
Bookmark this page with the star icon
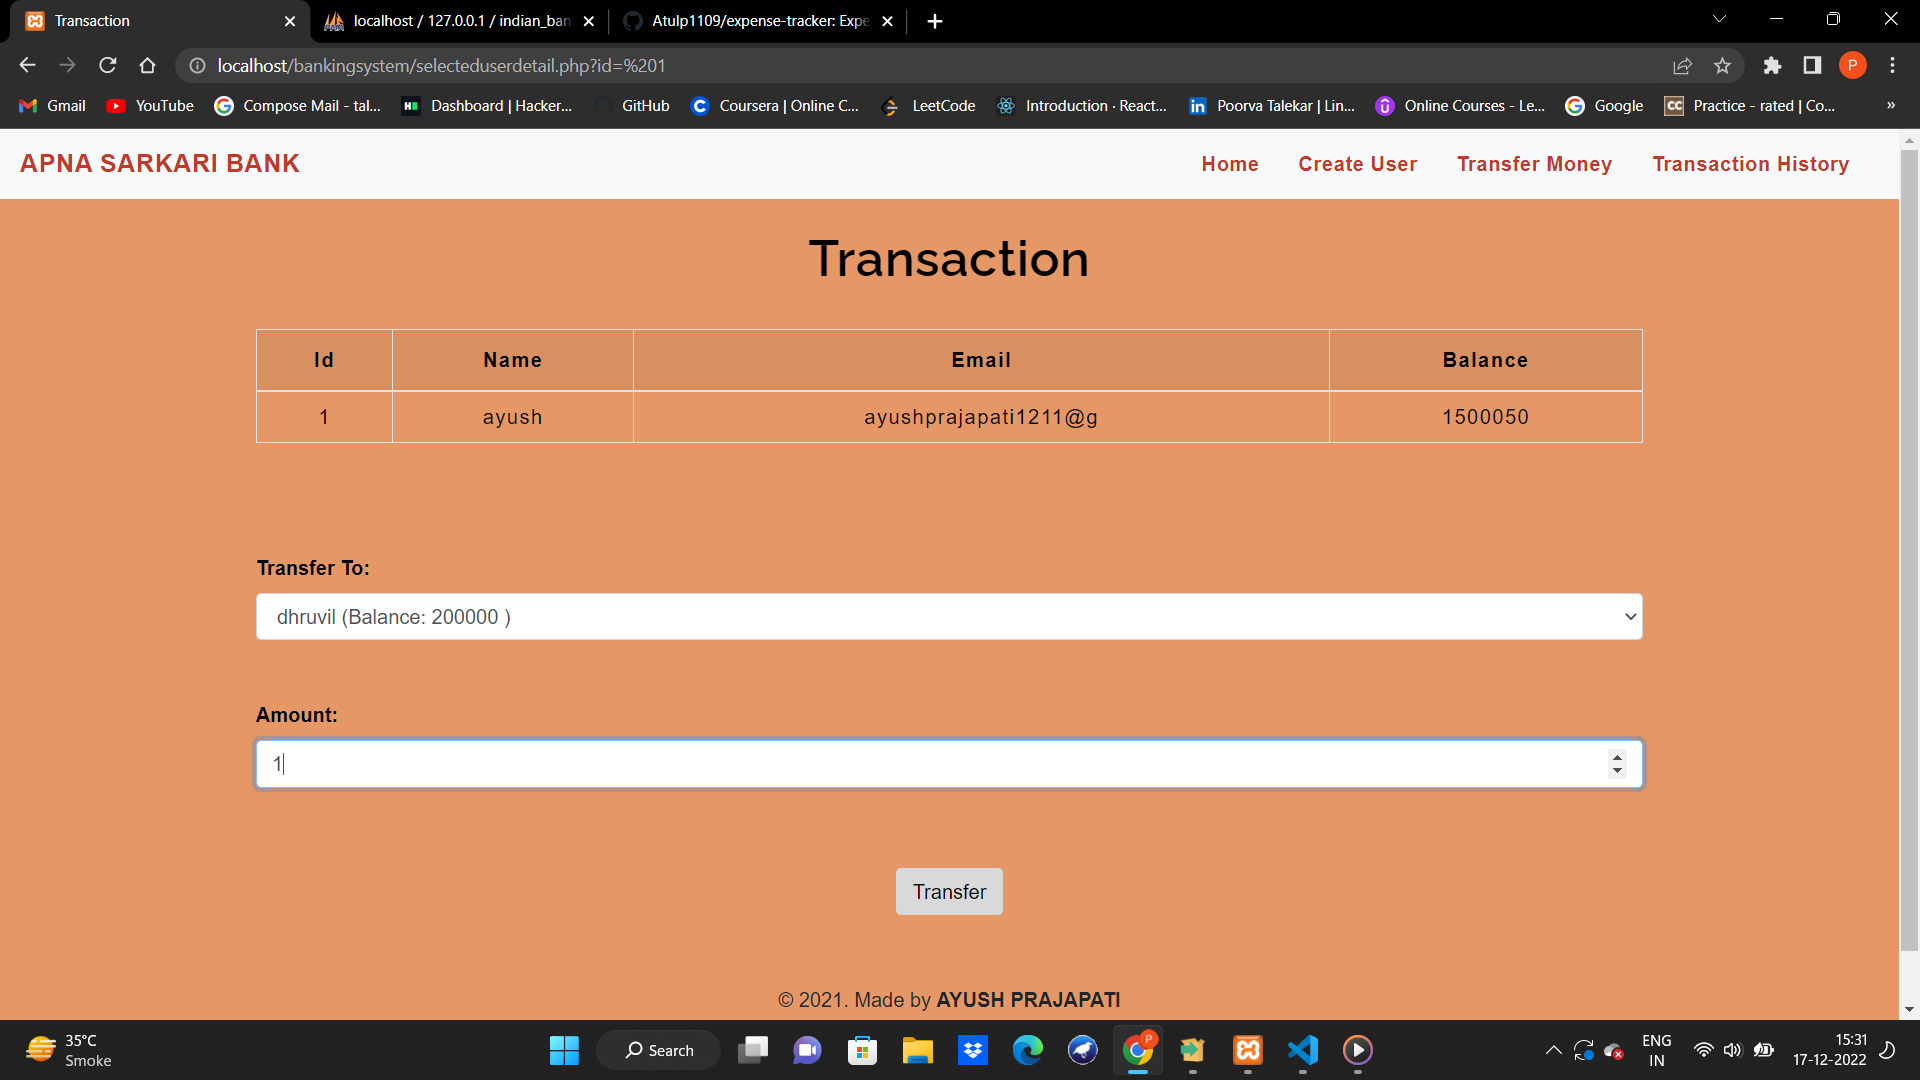tap(1722, 65)
